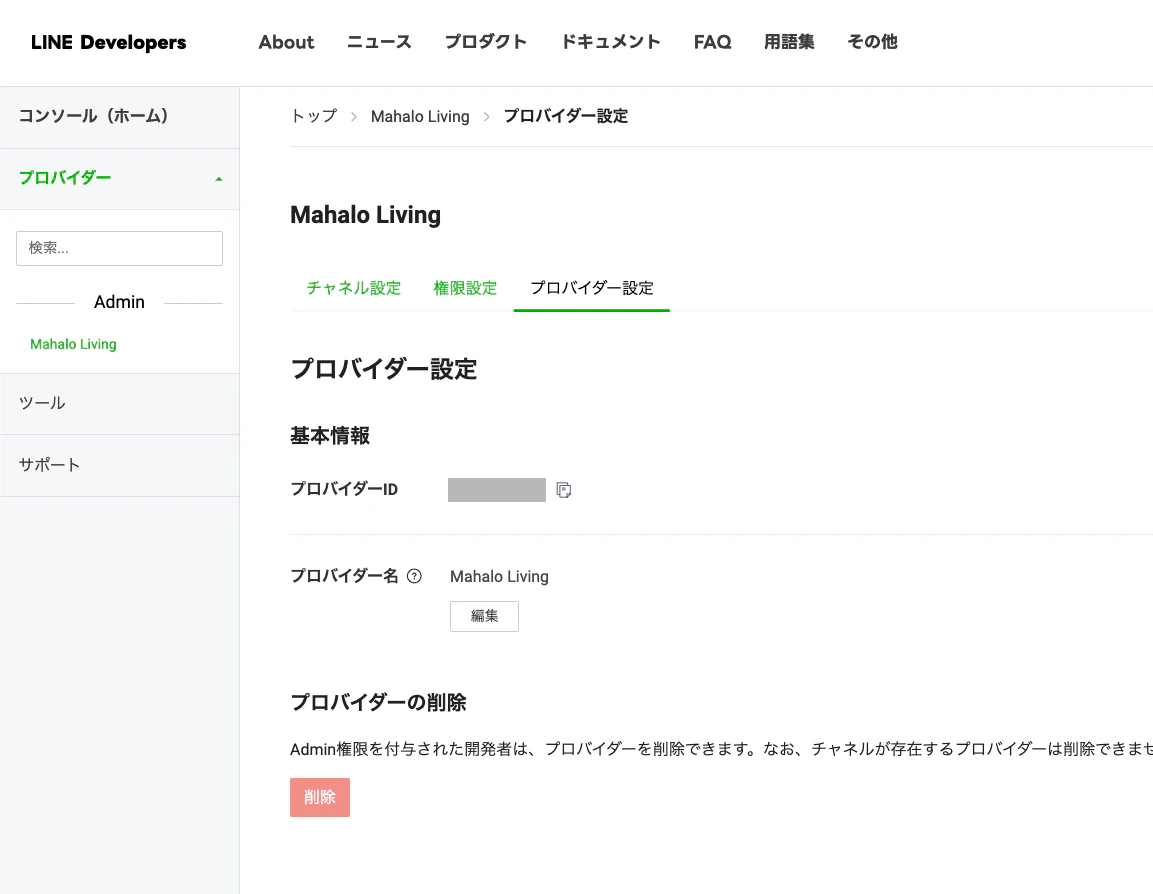Collapse the プロバイダー sidebar section arrow

(218, 179)
